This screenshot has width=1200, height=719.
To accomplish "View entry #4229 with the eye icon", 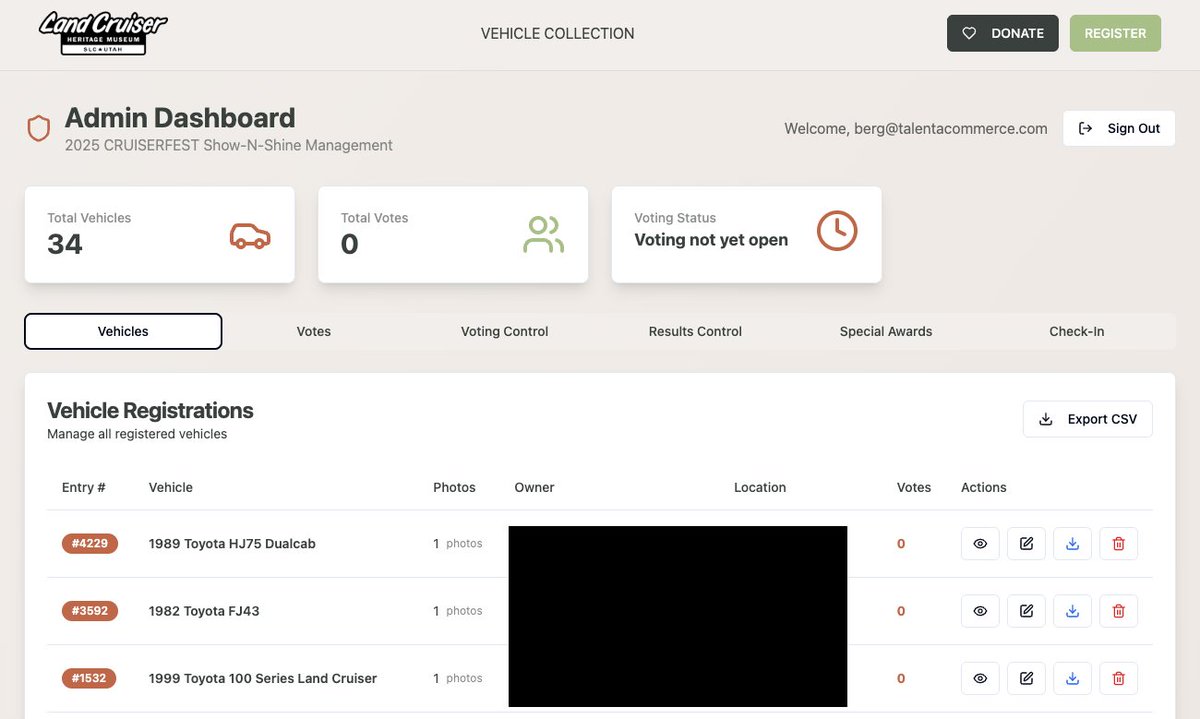I will 980,543.
